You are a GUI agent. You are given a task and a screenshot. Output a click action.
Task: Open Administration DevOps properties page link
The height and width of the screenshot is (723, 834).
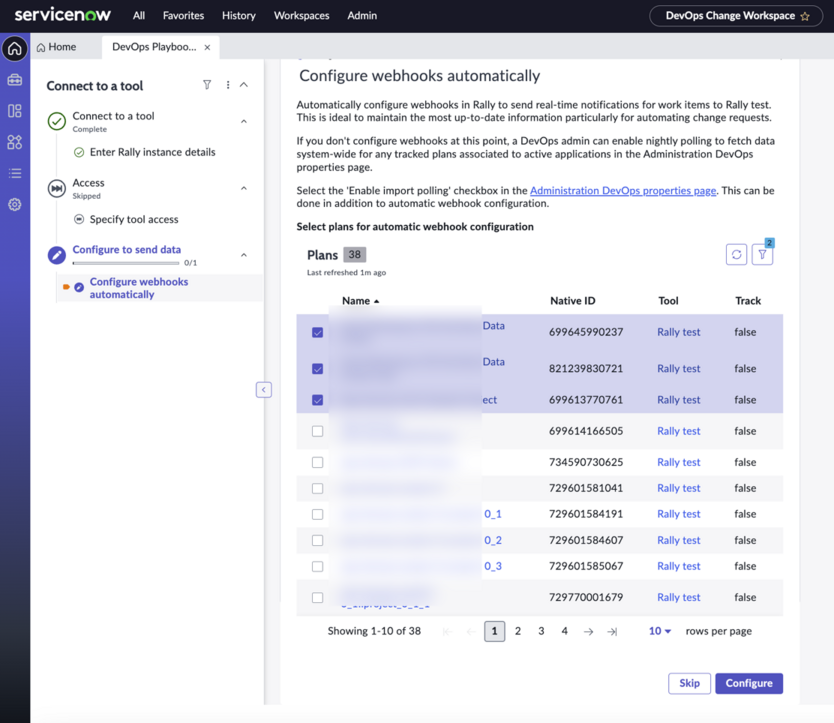tap(623, 190)
